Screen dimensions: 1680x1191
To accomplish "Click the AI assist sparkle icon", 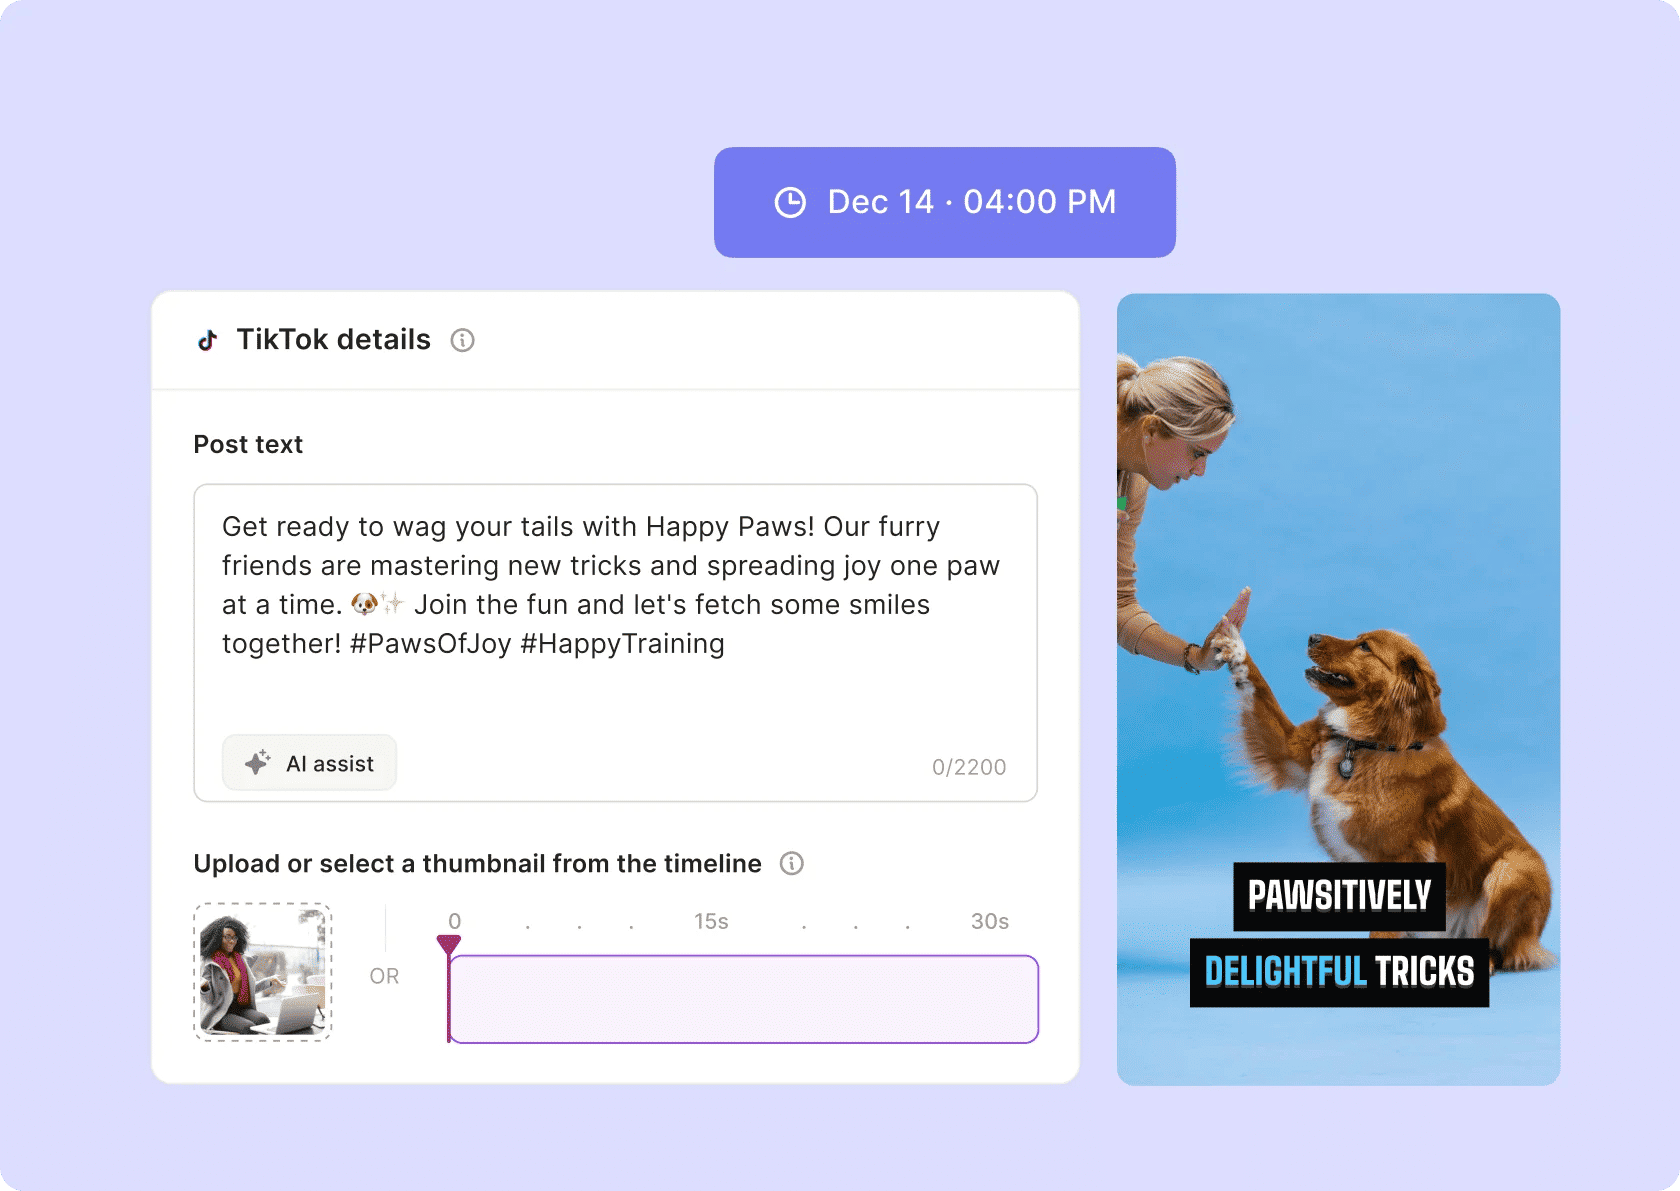I will (257, 762).
